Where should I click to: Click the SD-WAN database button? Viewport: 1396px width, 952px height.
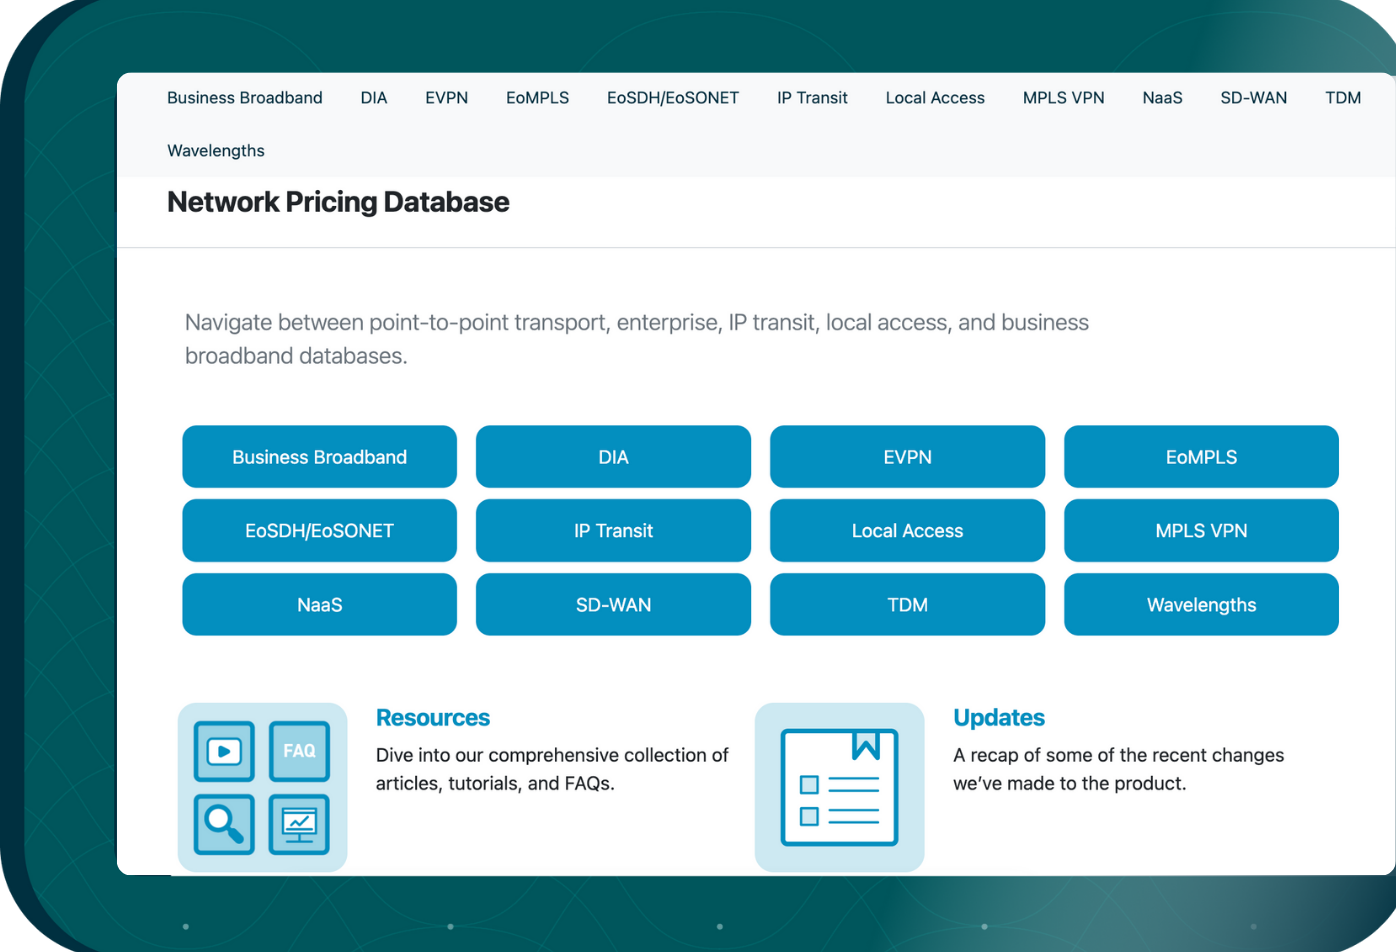pyautogui.click(x=613, y=604)
